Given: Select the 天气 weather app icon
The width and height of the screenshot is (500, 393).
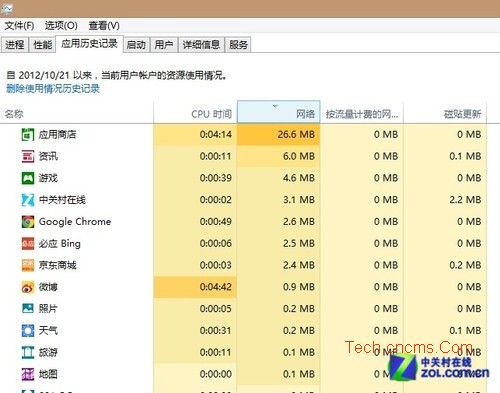Looking at the screenshot, I should coord(28,331).
